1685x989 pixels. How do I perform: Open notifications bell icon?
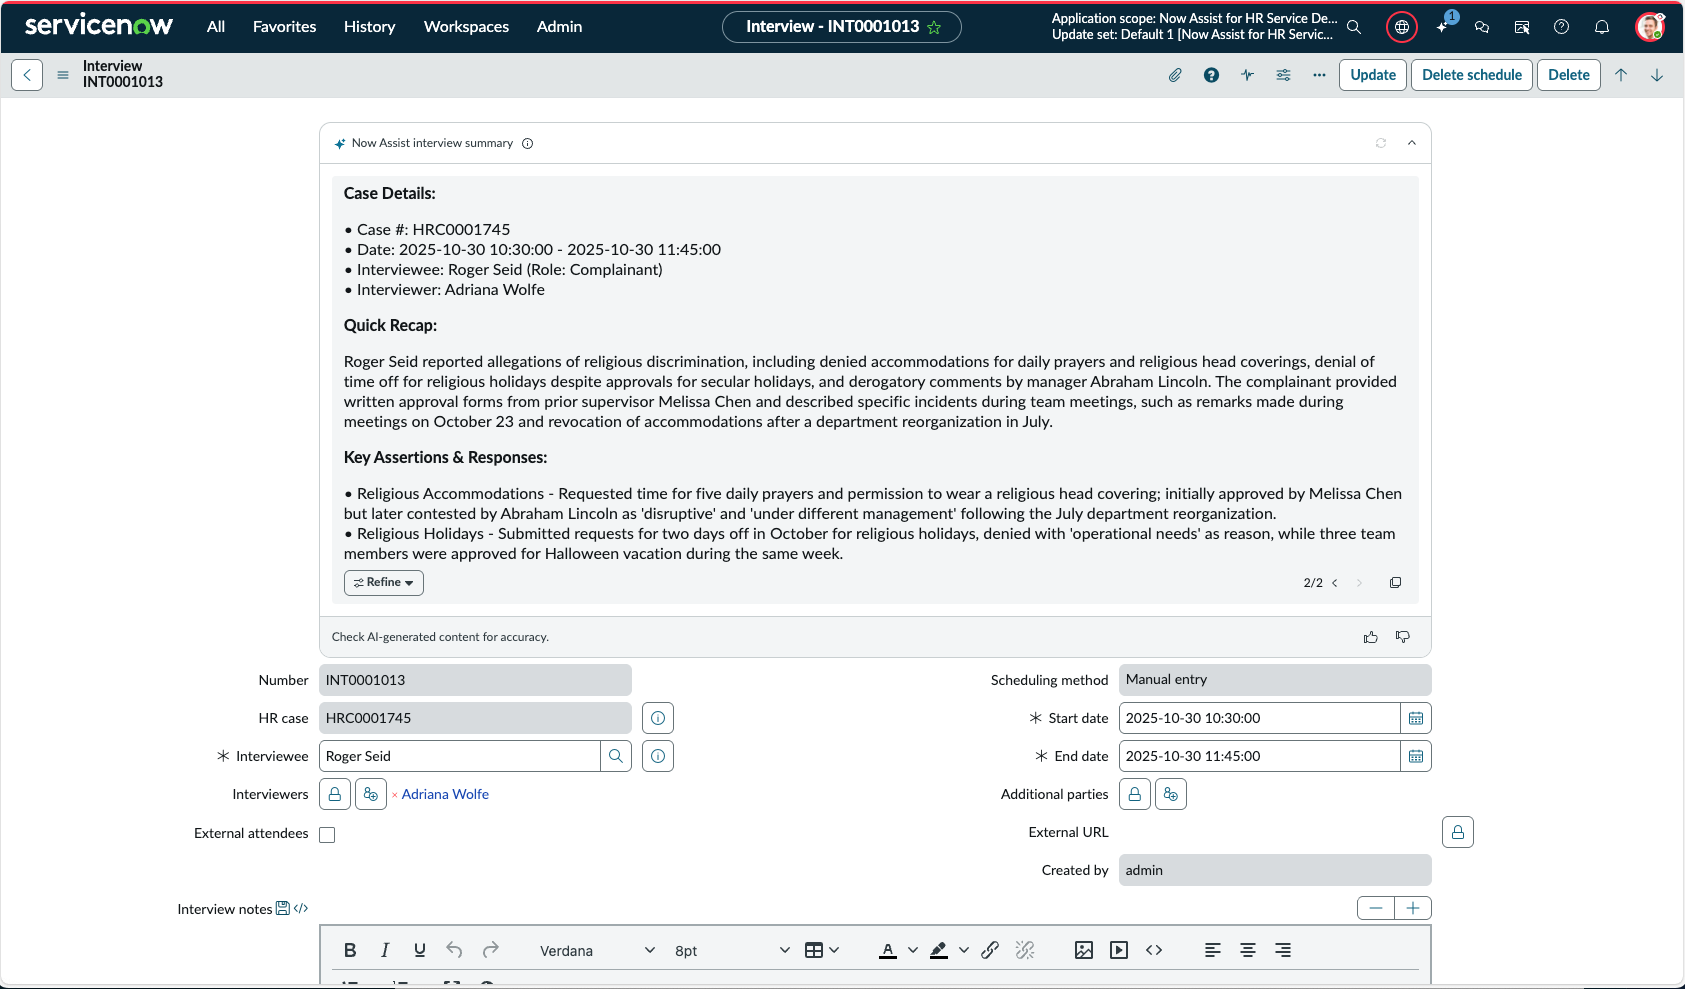click(1602, 27)
